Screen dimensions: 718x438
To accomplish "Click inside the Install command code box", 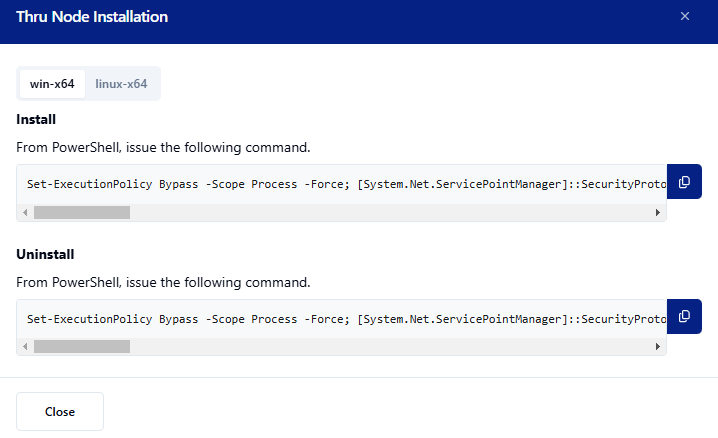I will [340, 185].
